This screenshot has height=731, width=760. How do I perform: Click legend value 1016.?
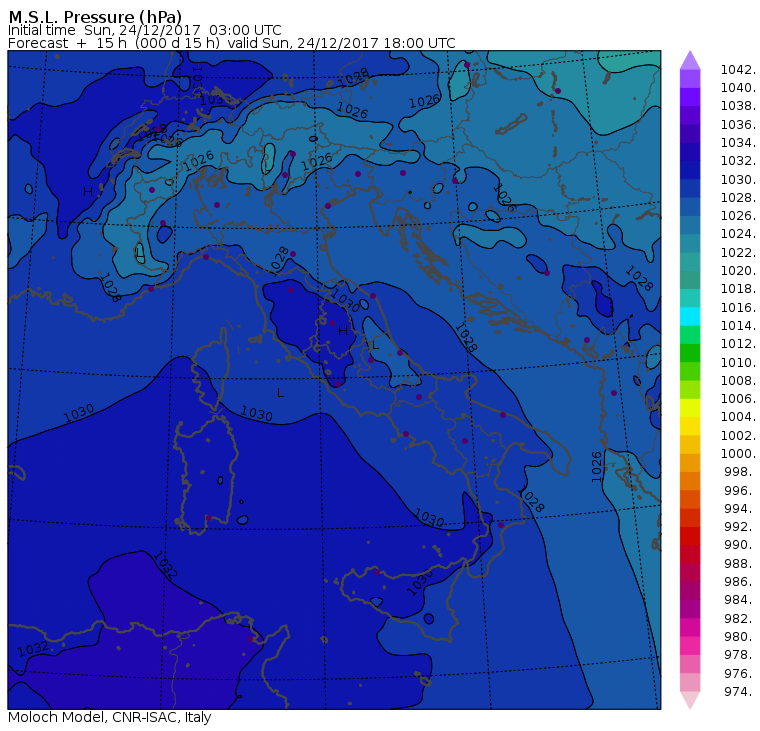pos(738,307)
